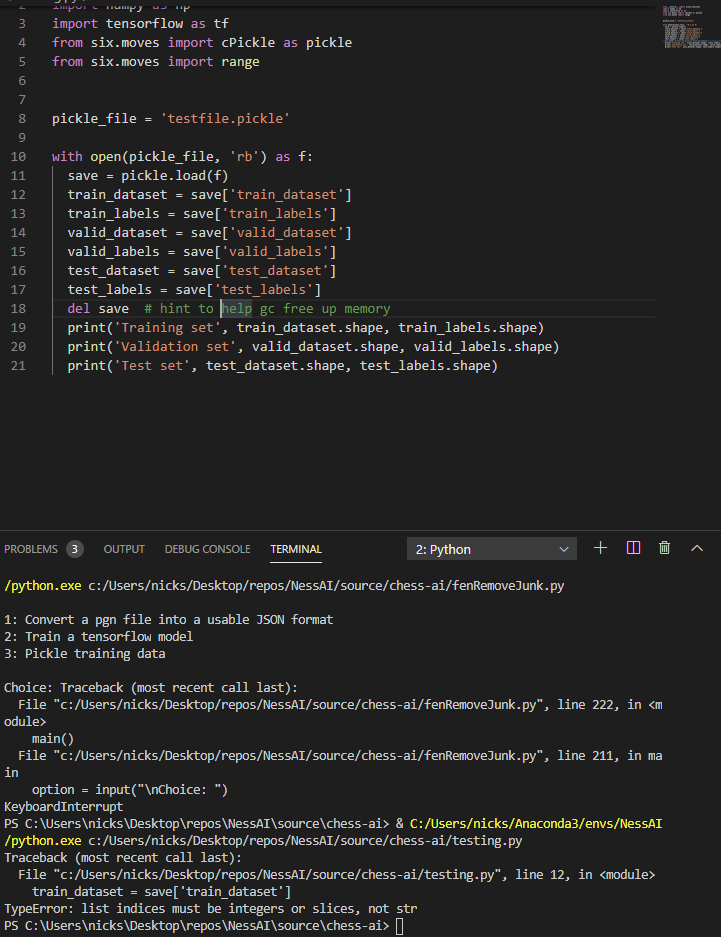This screenshot has height=937, width=721.
Task: Click terminal line '2: Train a tensorflow model'
Action: pyautogui.click(x=99, y=637)
